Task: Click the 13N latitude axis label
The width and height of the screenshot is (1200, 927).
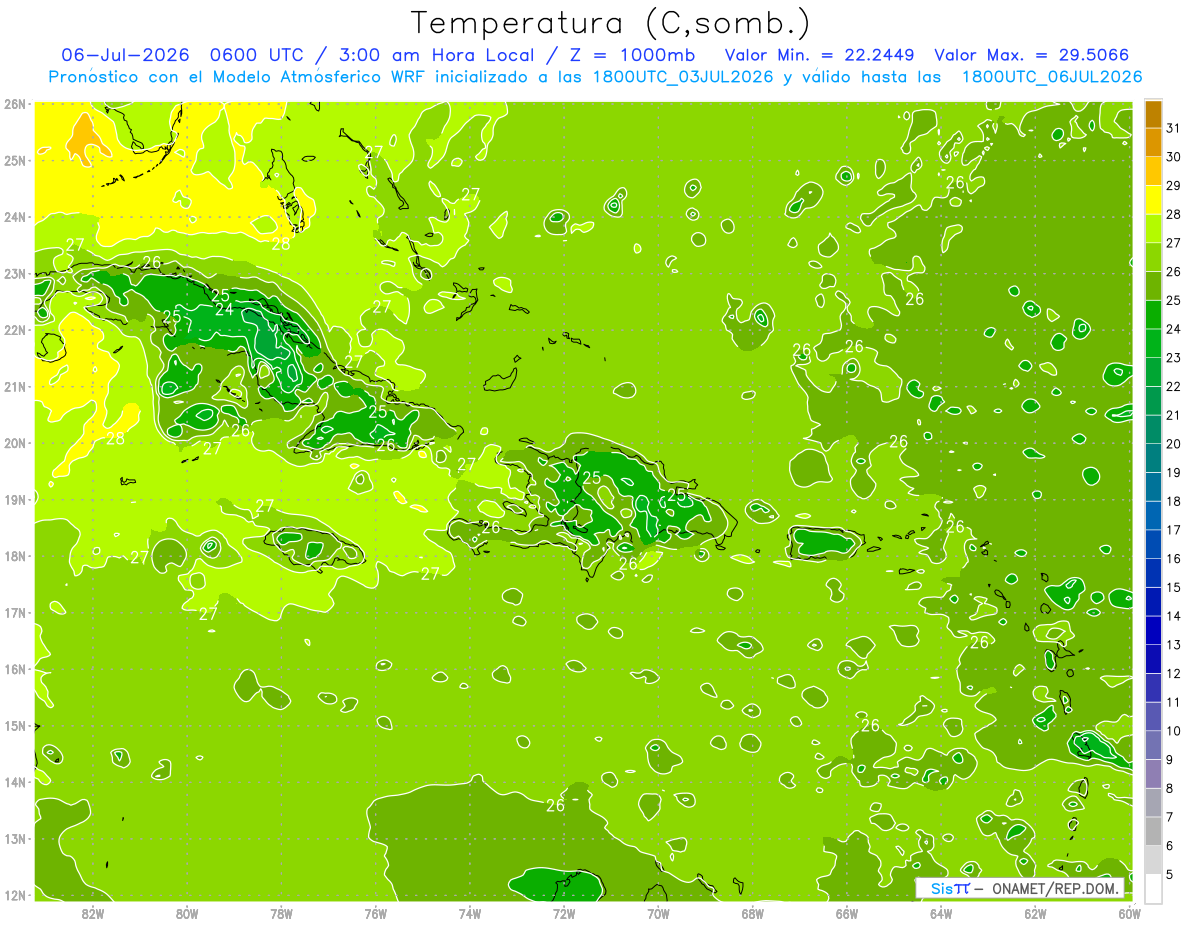Action: [15, 838]
